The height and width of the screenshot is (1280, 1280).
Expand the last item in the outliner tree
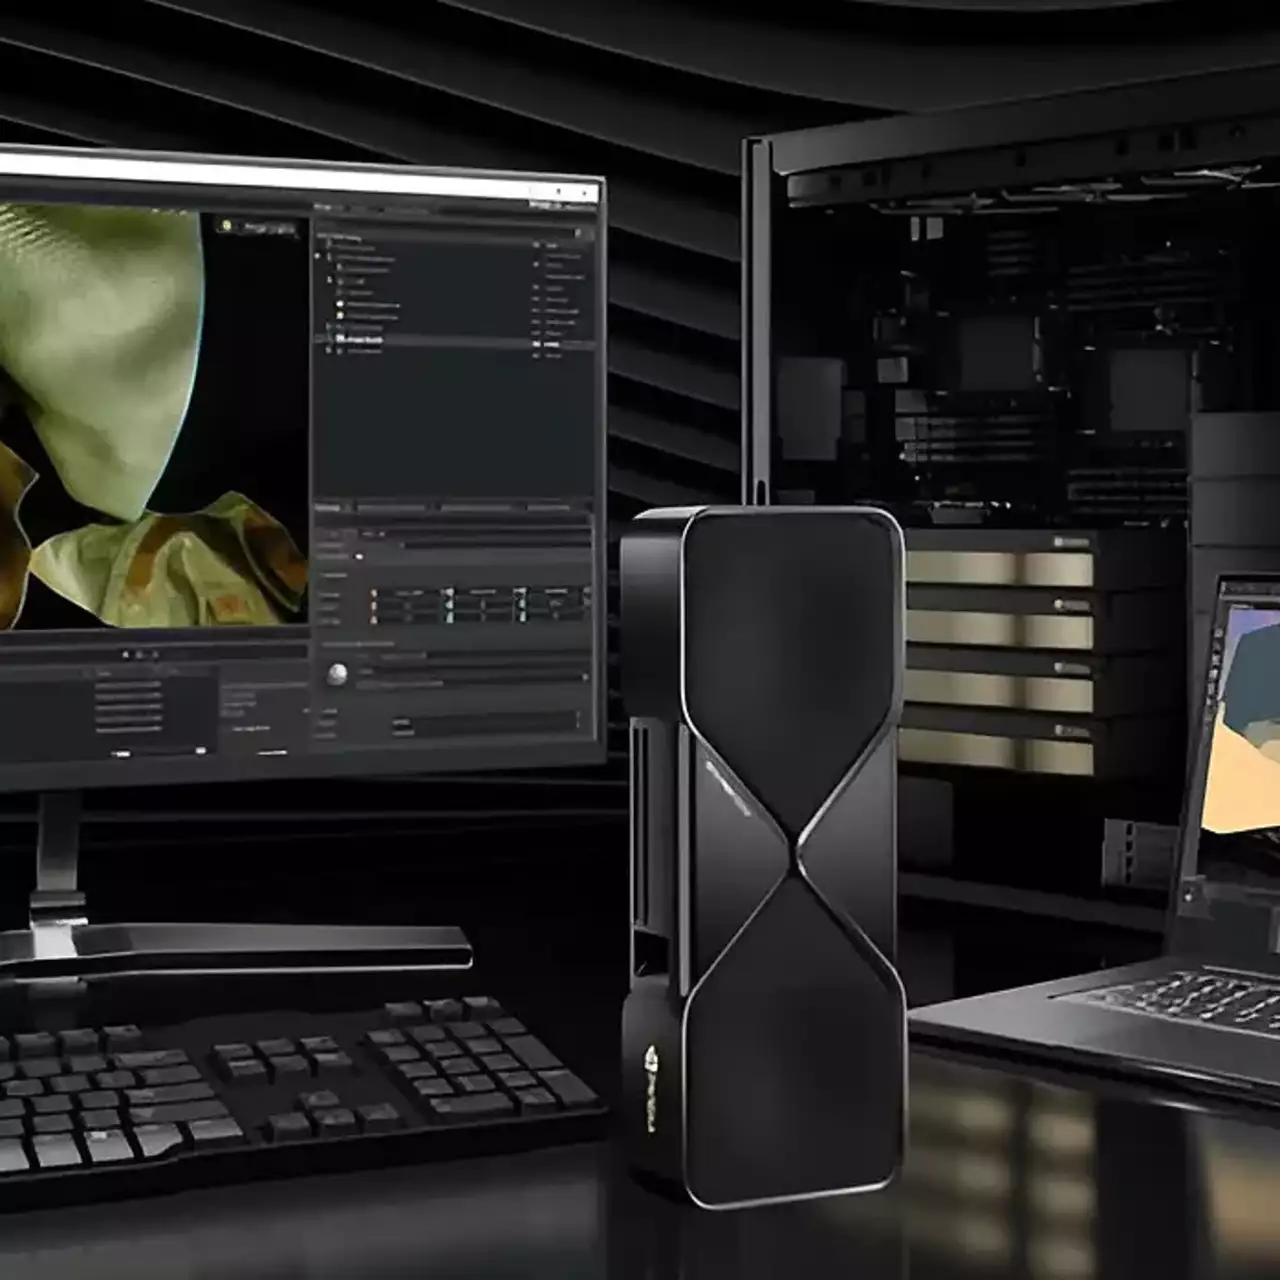(x=329, y=351)
